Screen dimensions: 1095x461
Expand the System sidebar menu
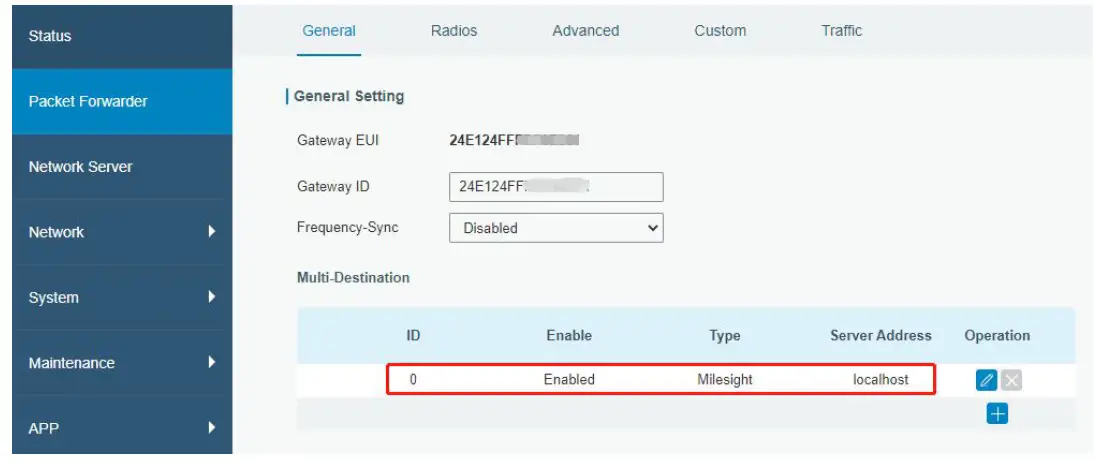(x=122, y=297)
